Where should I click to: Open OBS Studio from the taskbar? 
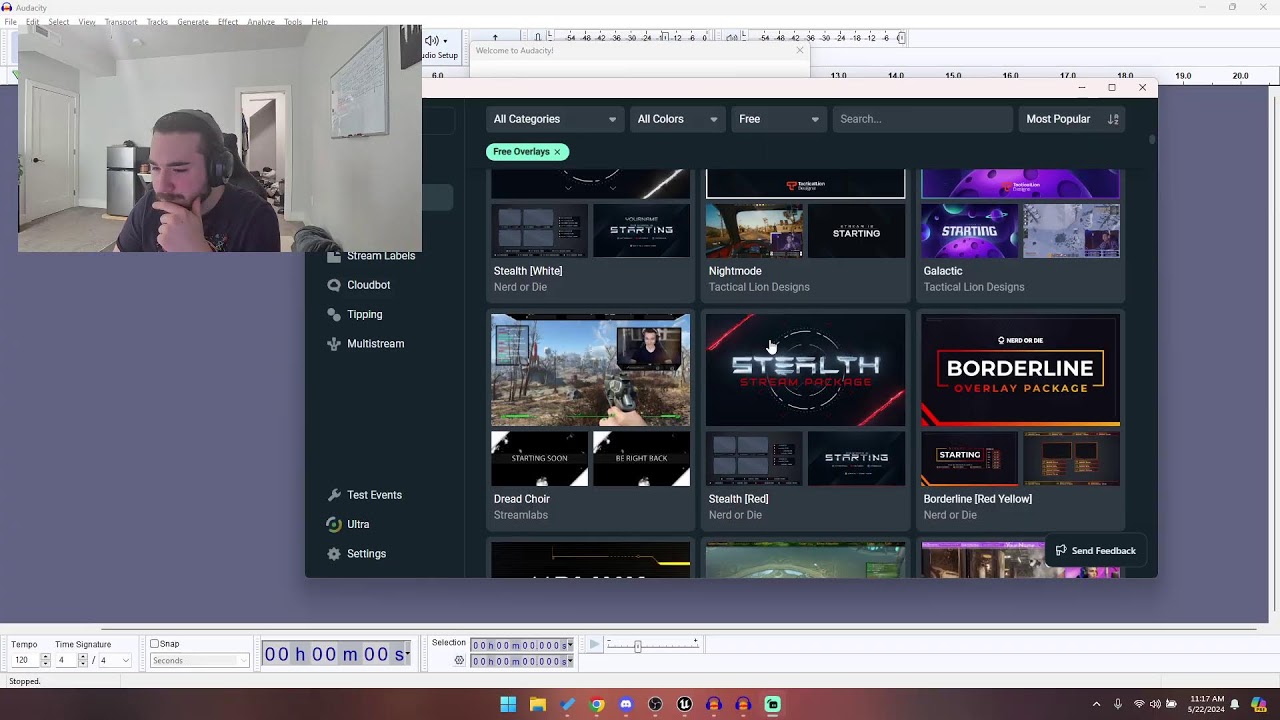click(x=655, y=704)
